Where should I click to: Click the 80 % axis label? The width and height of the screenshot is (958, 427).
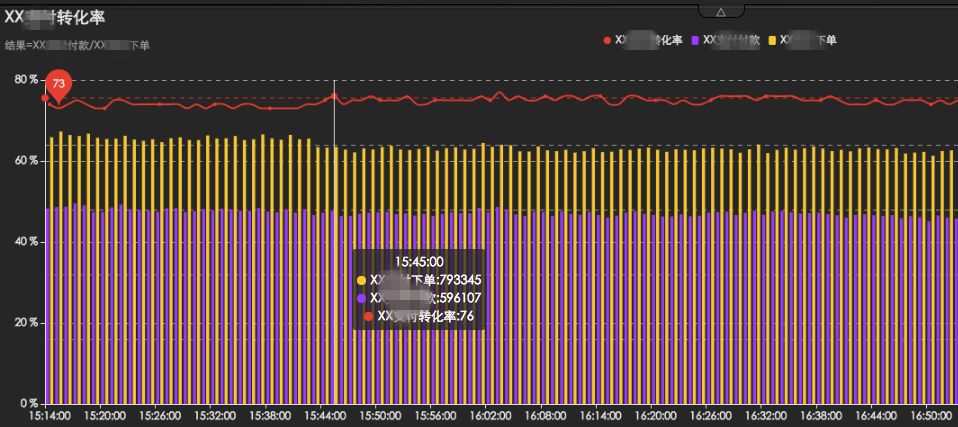pos(27,79)
